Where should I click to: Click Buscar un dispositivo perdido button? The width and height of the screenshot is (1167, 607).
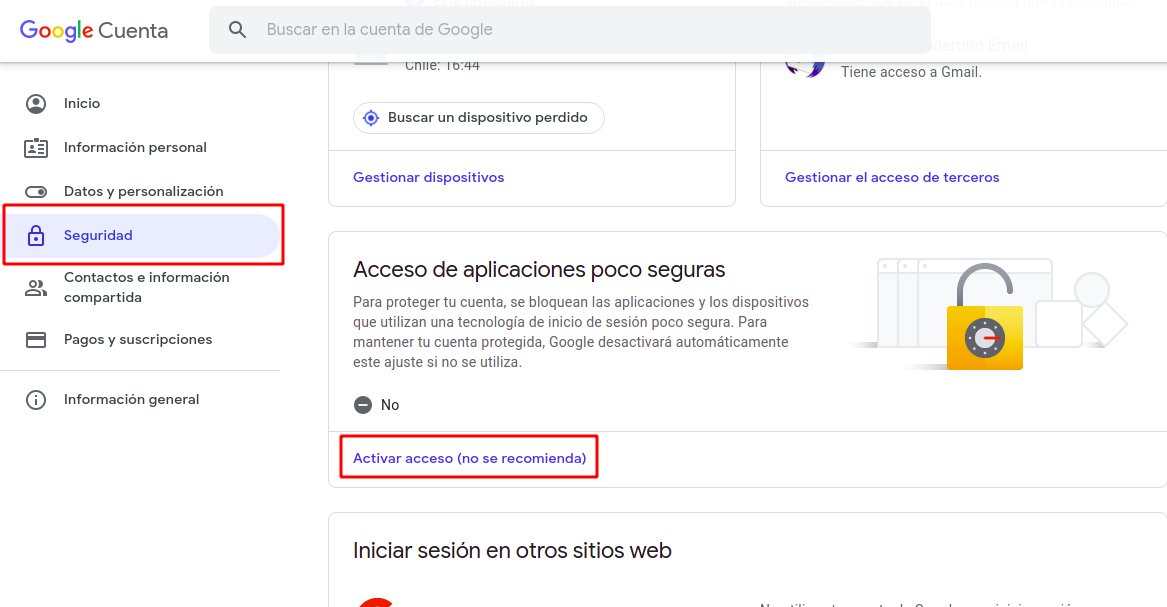pos(479,118)
